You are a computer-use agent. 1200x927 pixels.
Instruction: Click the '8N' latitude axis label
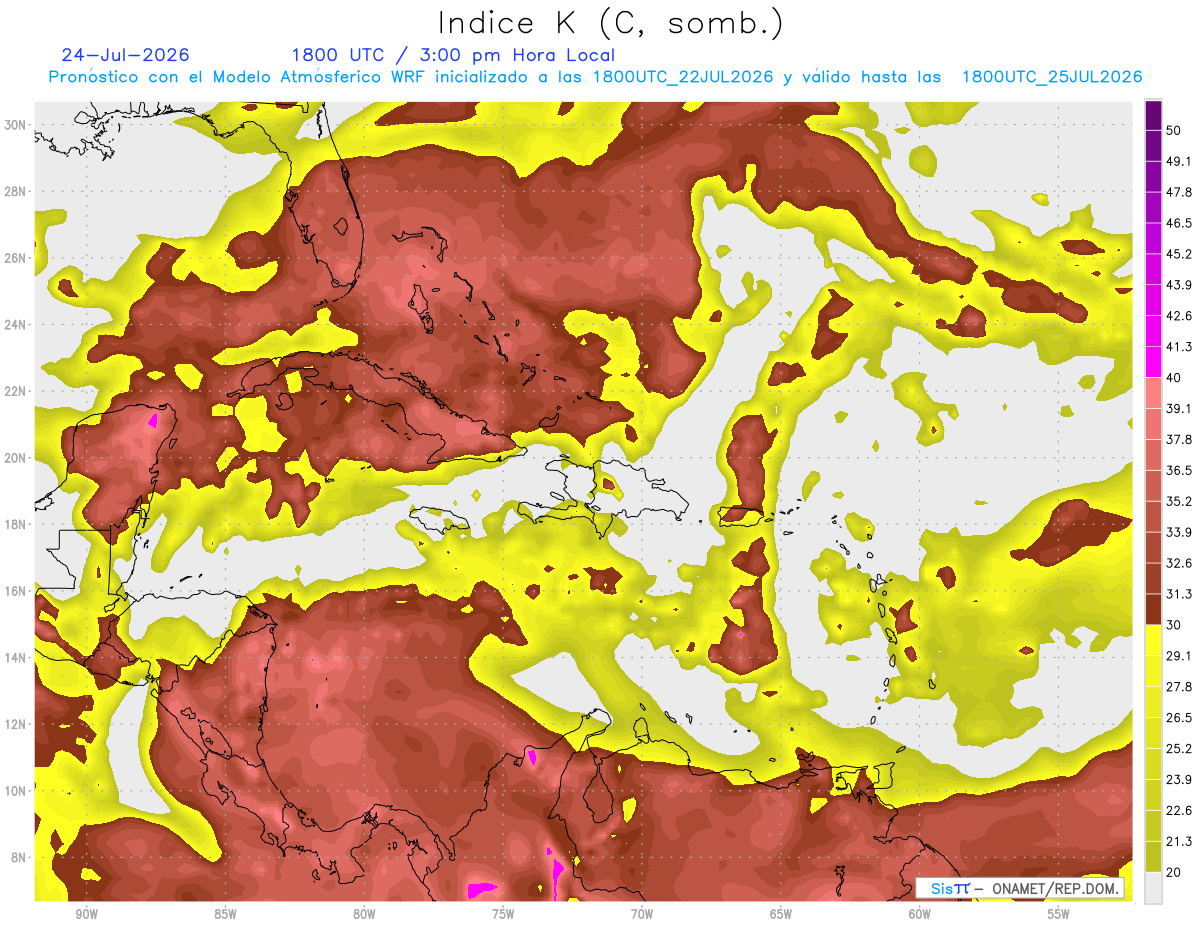(x=19, y=858)
